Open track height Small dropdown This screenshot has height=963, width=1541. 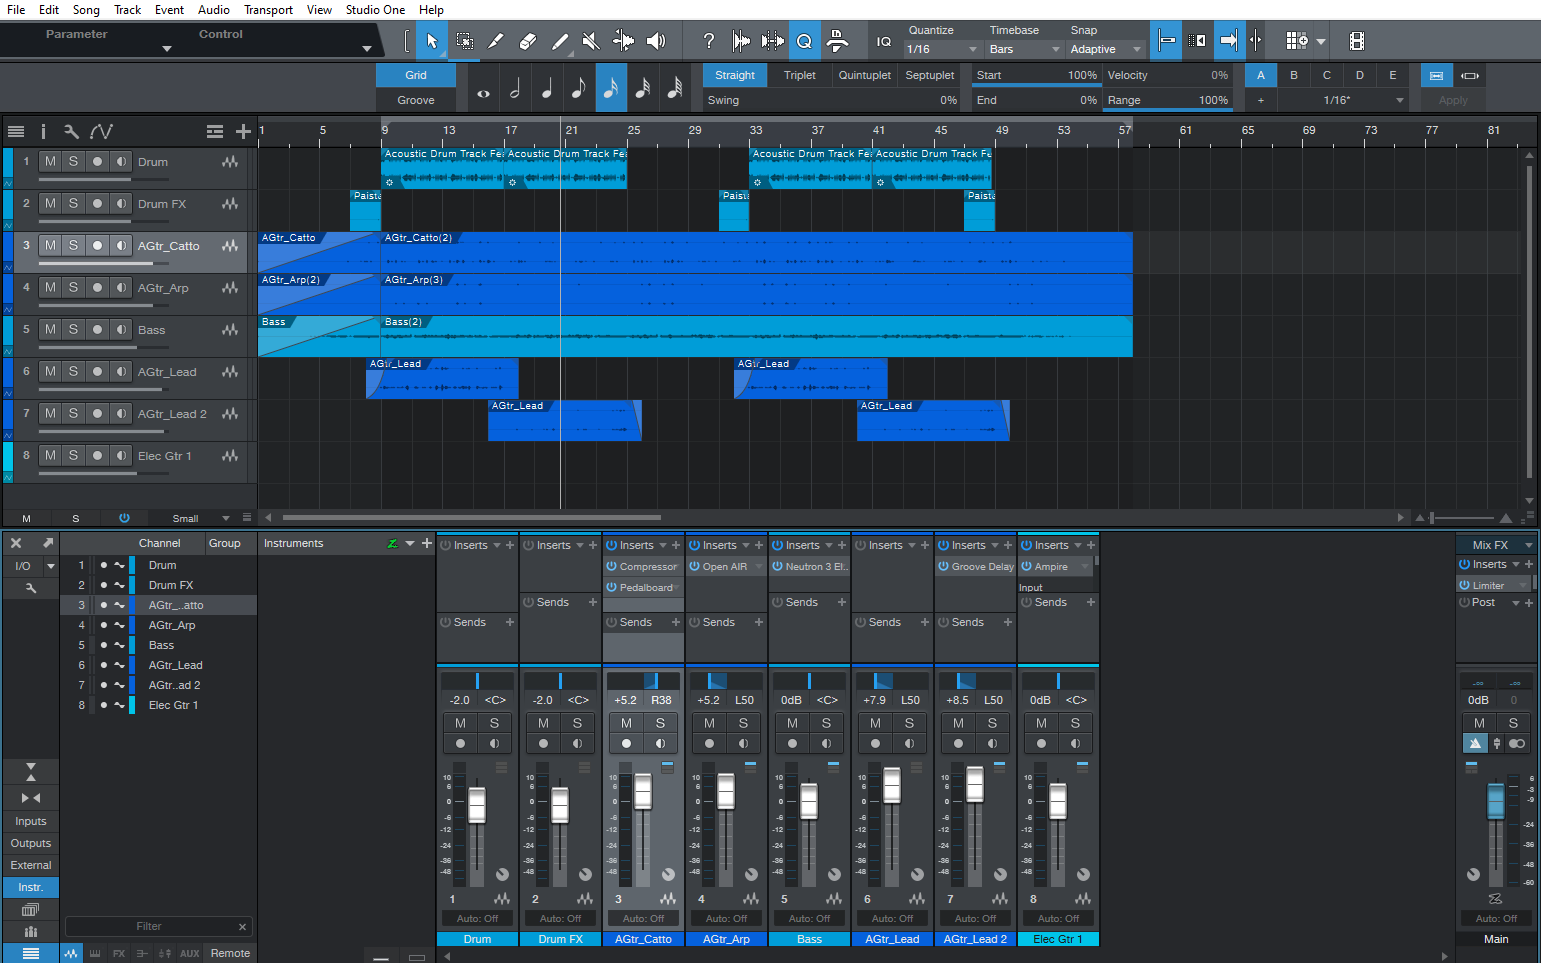(x=200, y=518)
